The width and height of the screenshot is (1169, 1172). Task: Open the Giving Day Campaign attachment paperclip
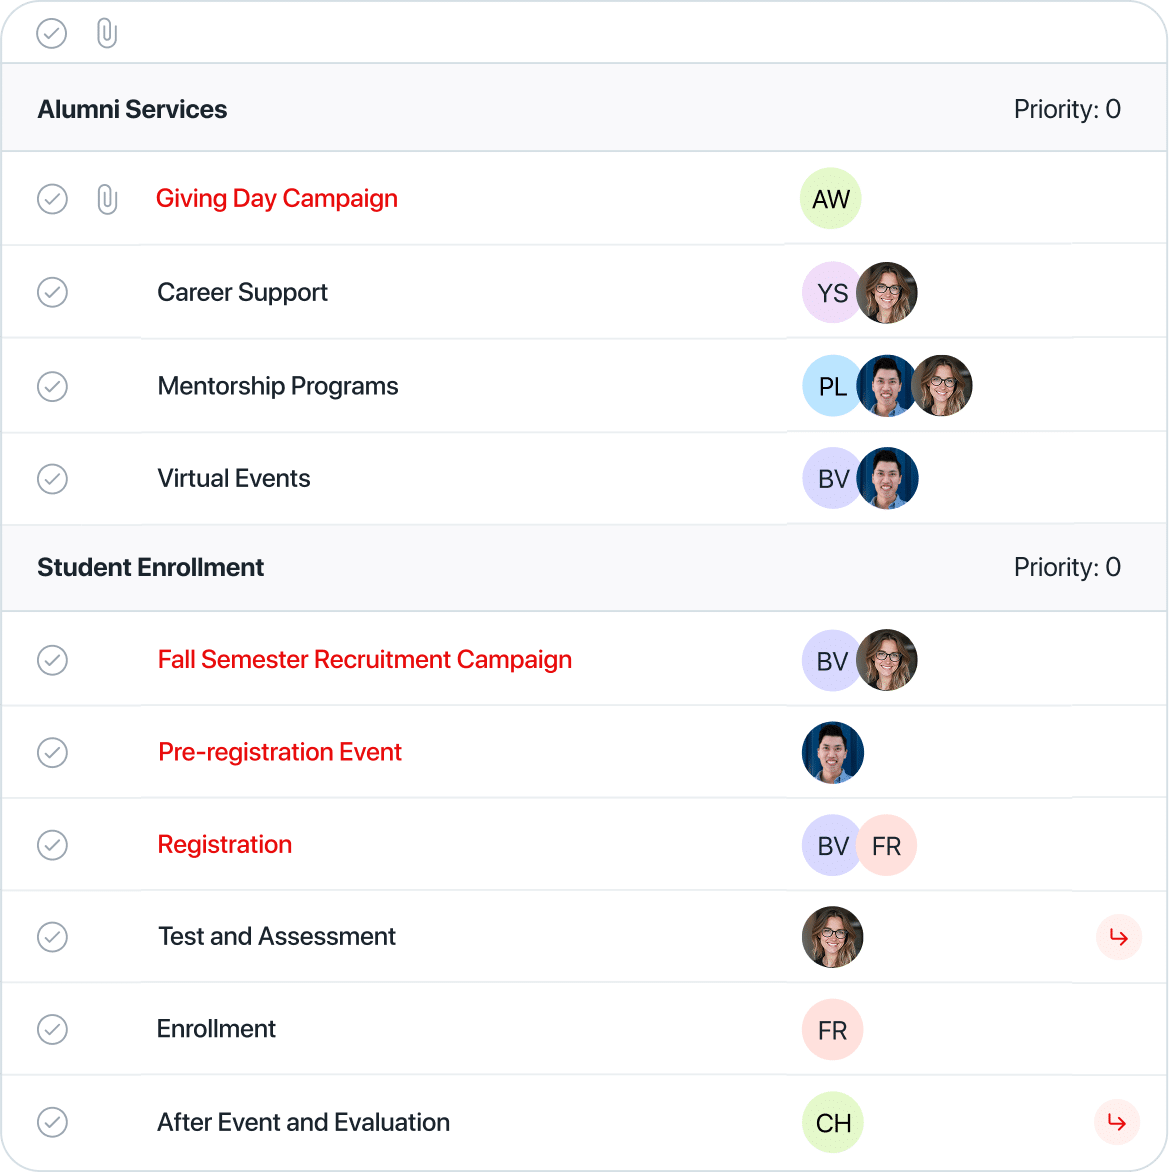click(107, 200)
